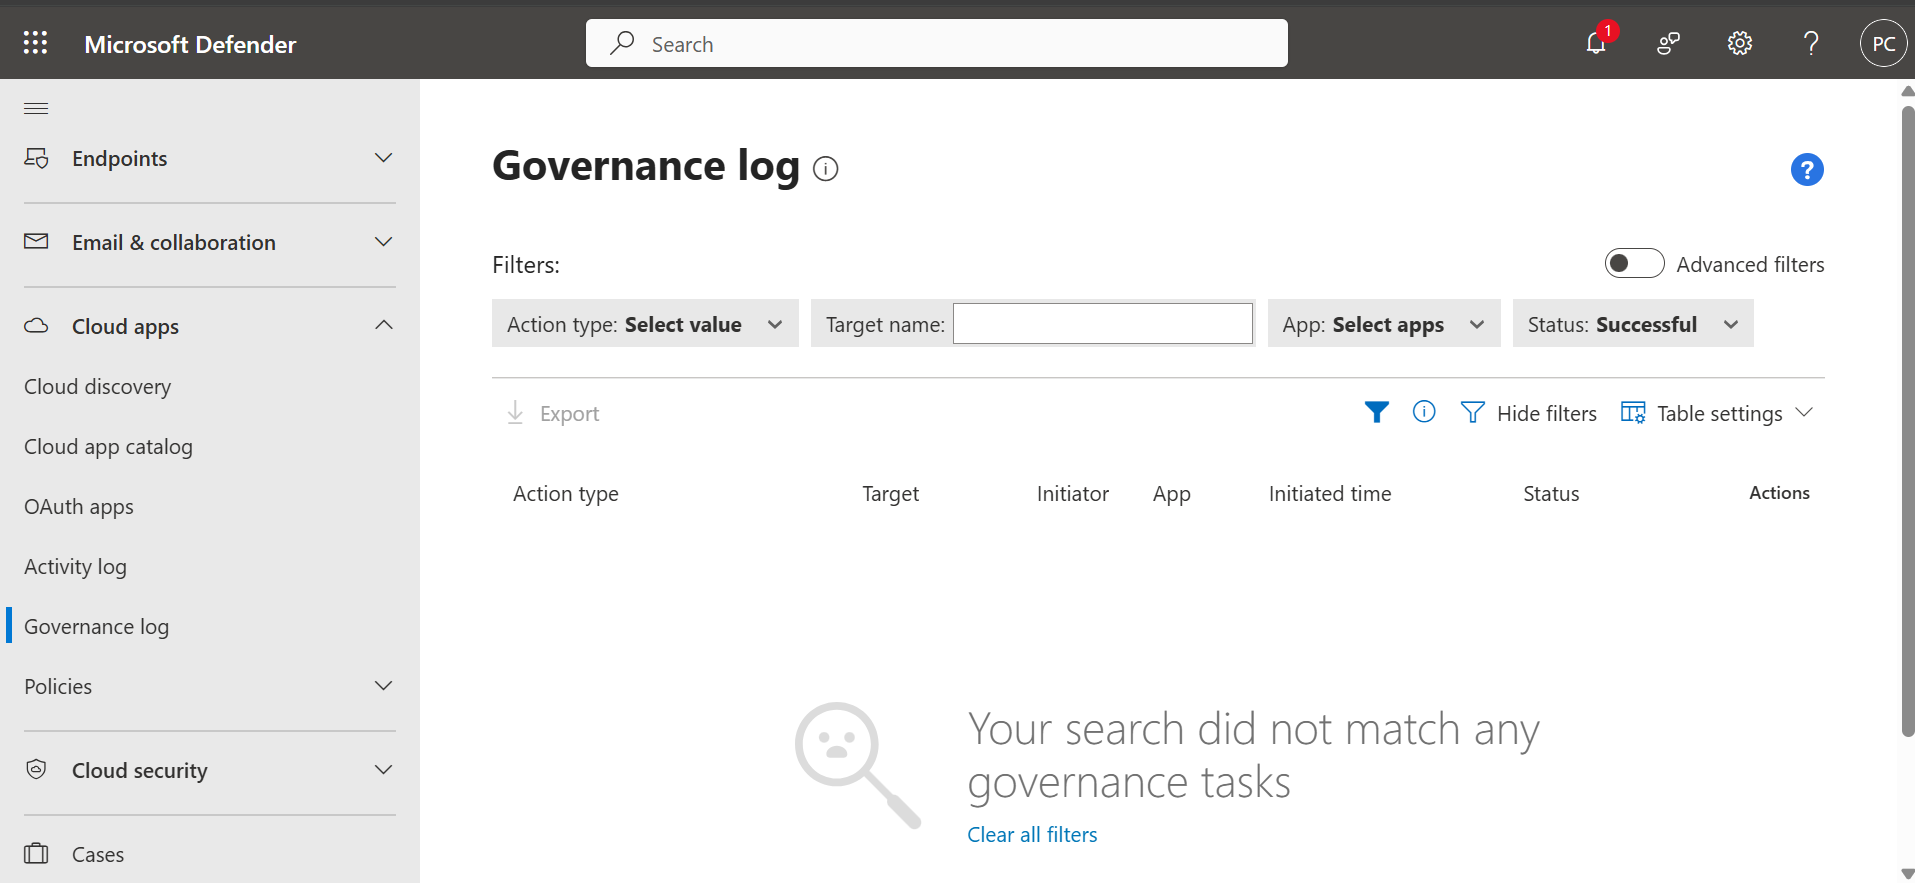Click the Export download arrow icon
The width and height of the screenshot is (1915, 883).
click(515, 412)
